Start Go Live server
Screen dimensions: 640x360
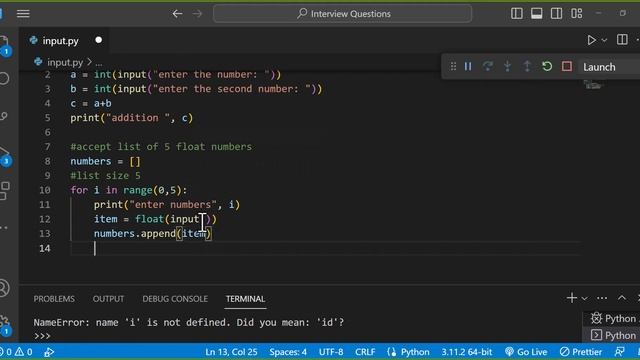pyautogui.click(x=525, y=352)
